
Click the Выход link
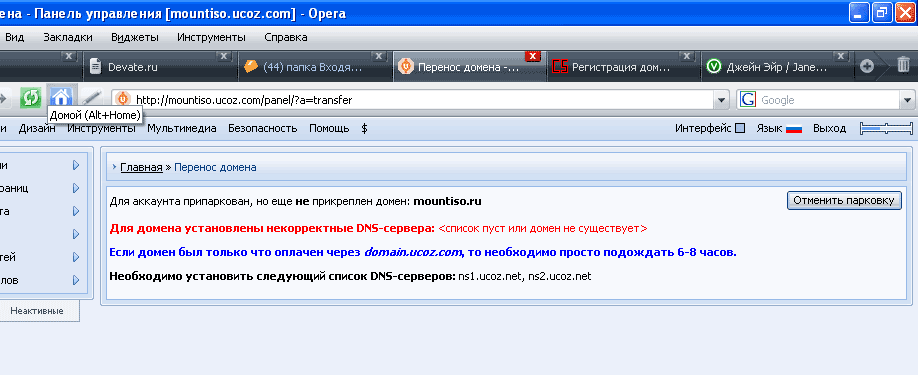(x=830, y=129)
